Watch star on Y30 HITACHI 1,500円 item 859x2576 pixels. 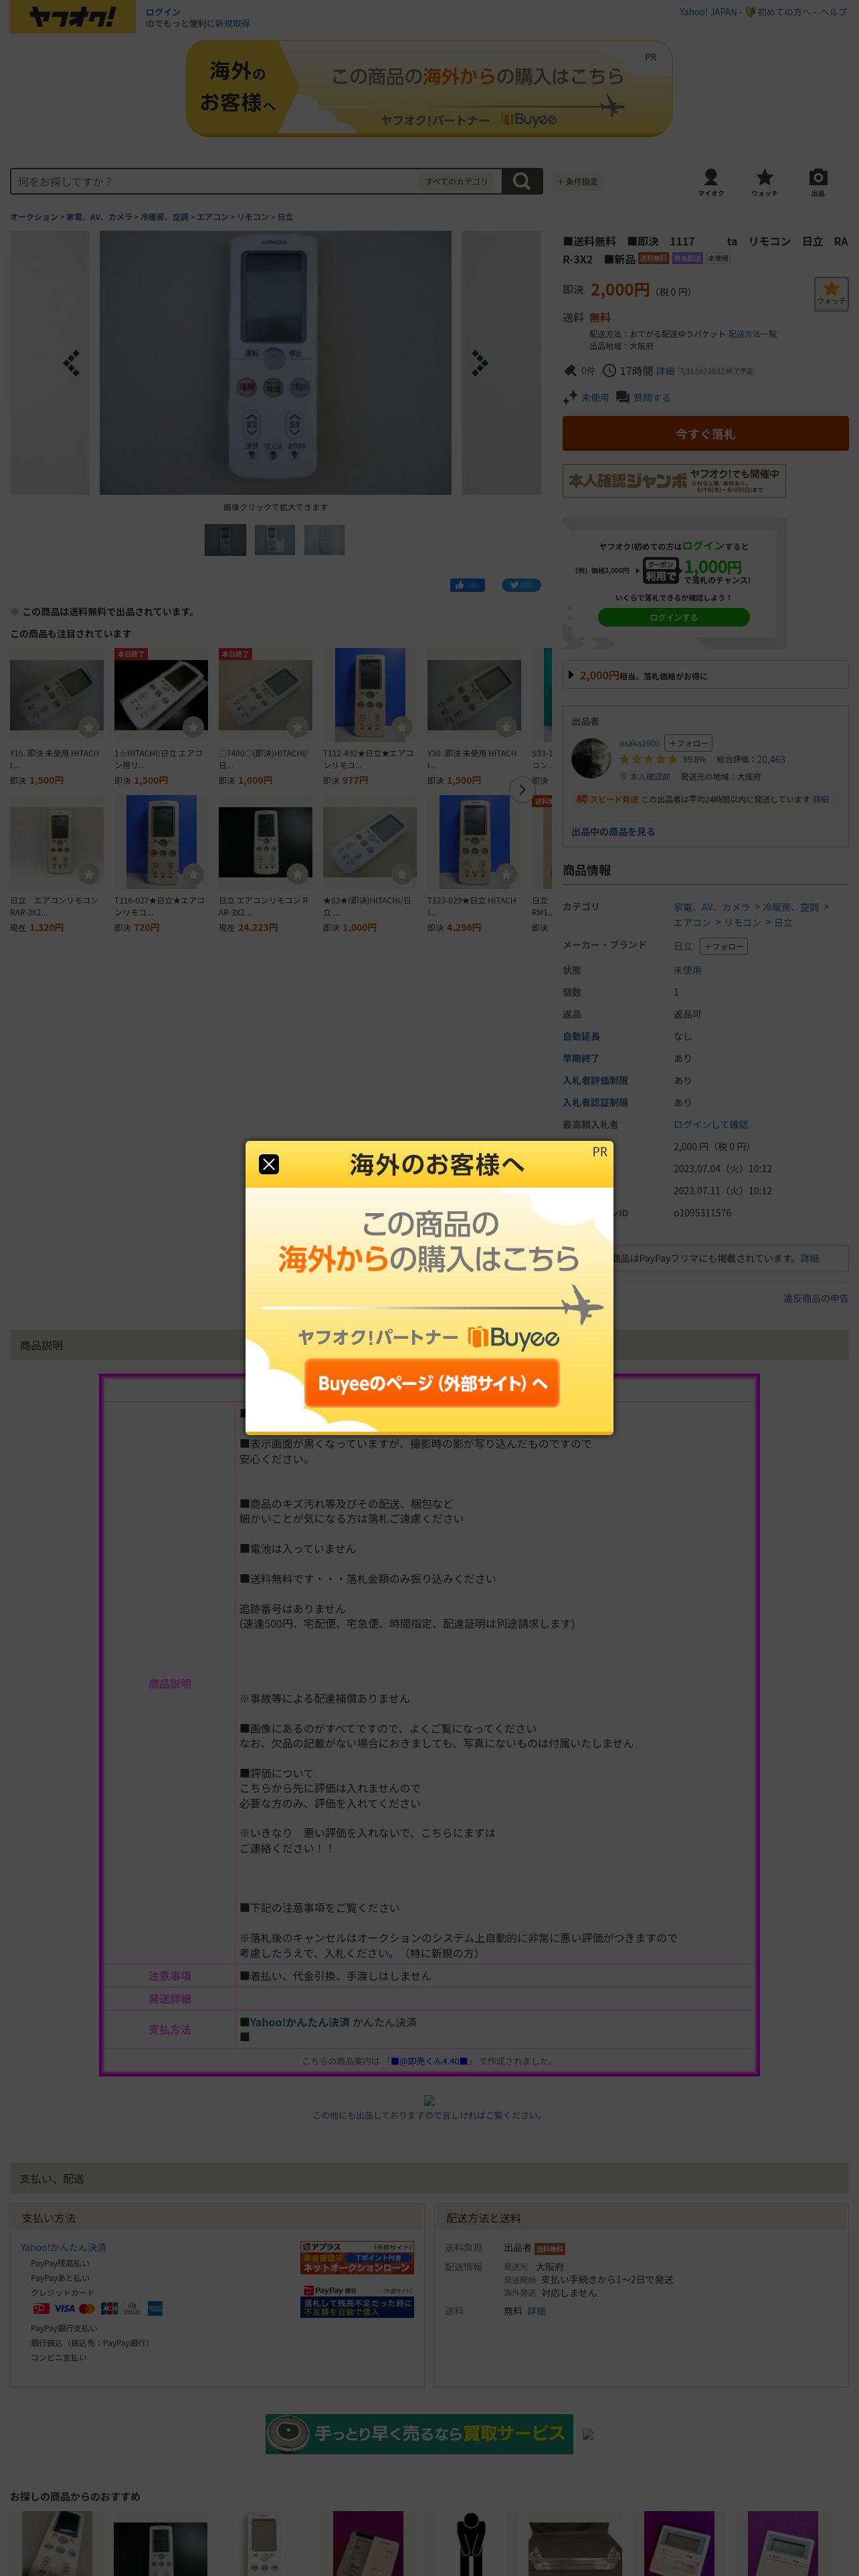pyautogui.click(x=506, y=726)
